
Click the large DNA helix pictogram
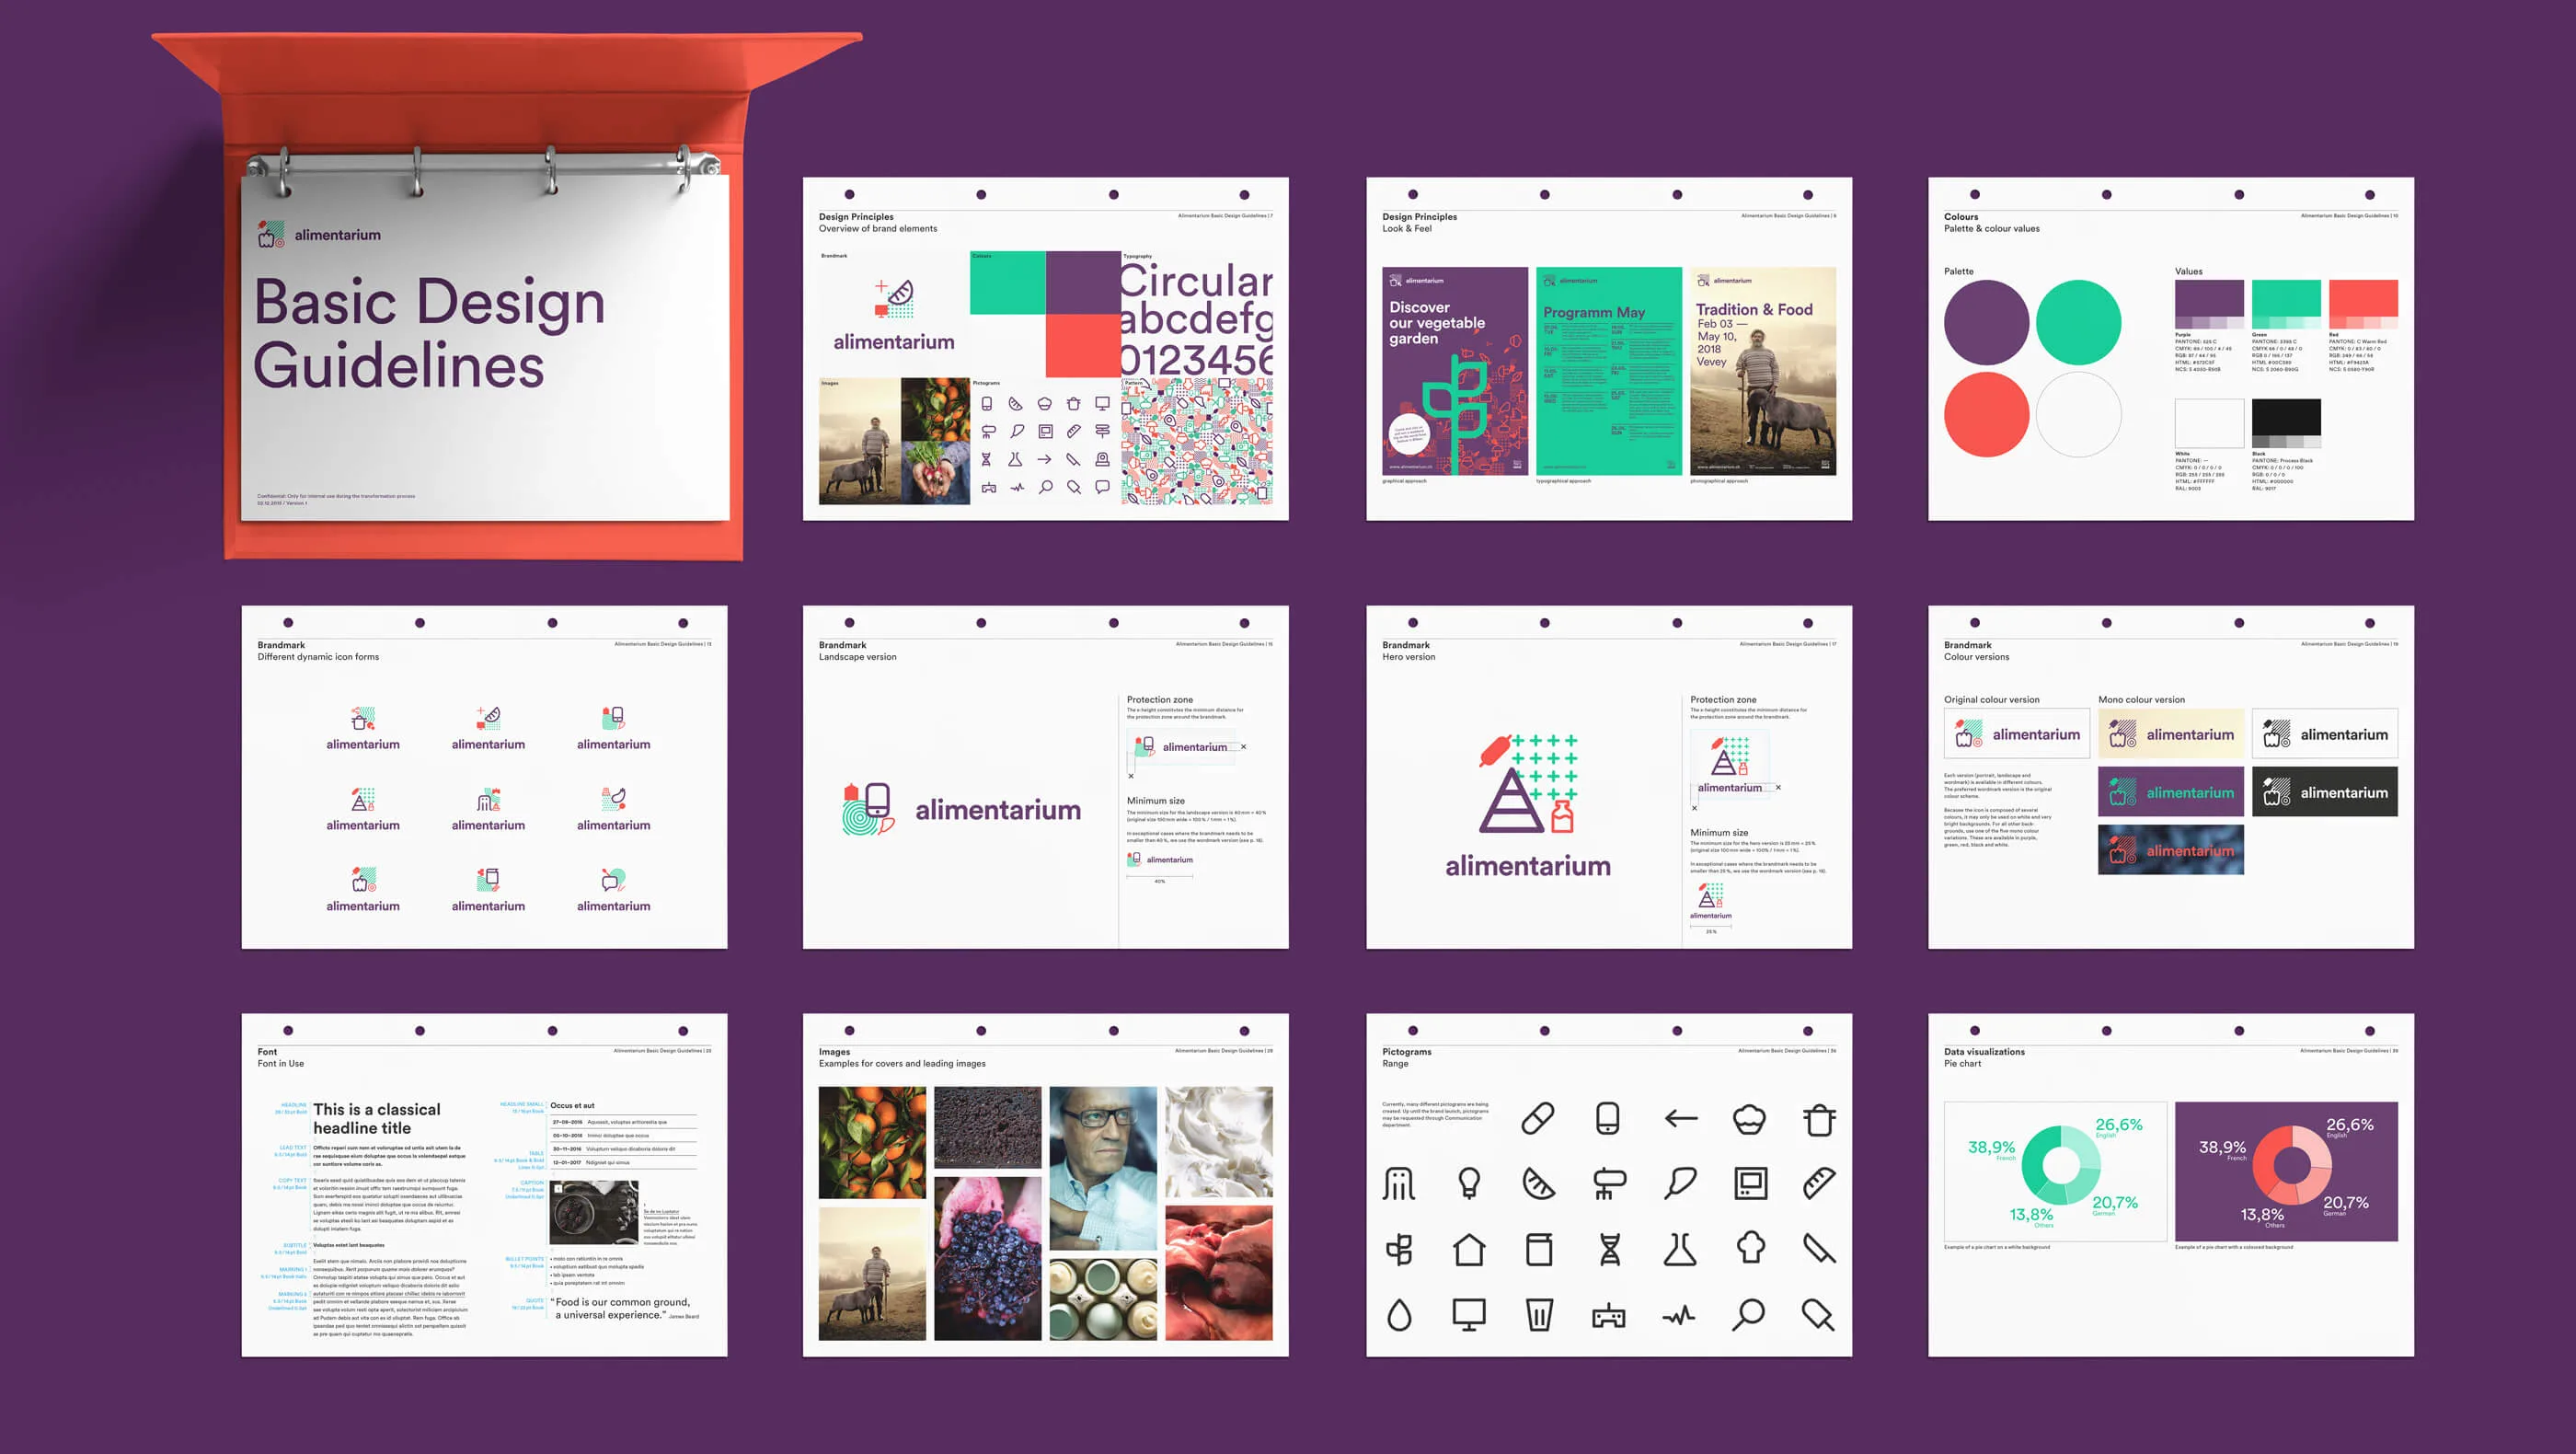coord(1609,1249)
